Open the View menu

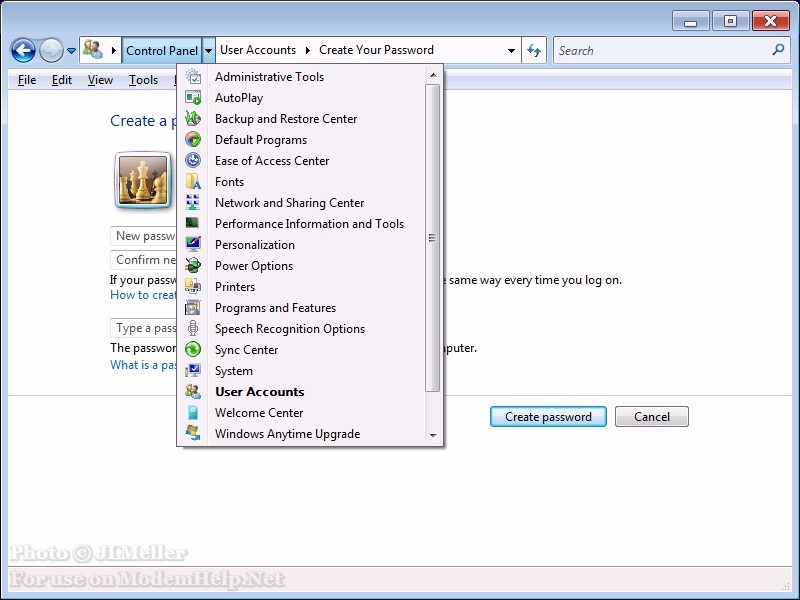(100, 80)
